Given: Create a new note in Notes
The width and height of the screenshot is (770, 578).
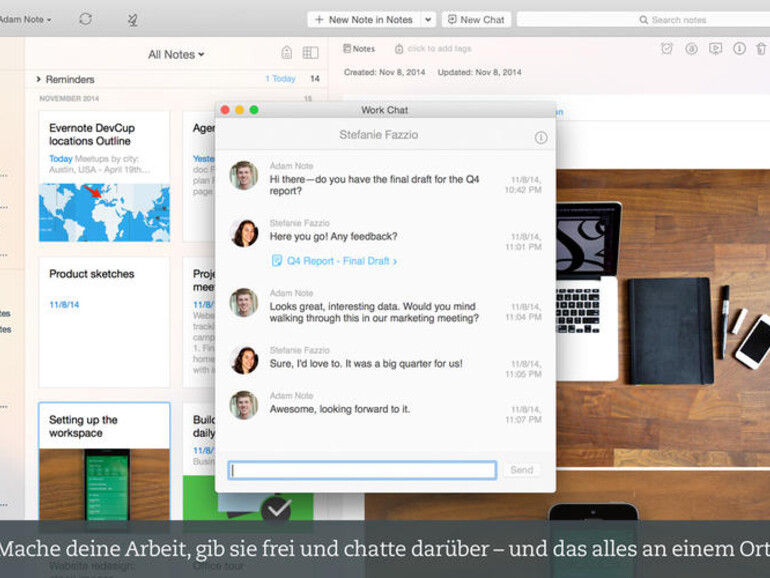Looking at the screenshot, I should (363, 20).
